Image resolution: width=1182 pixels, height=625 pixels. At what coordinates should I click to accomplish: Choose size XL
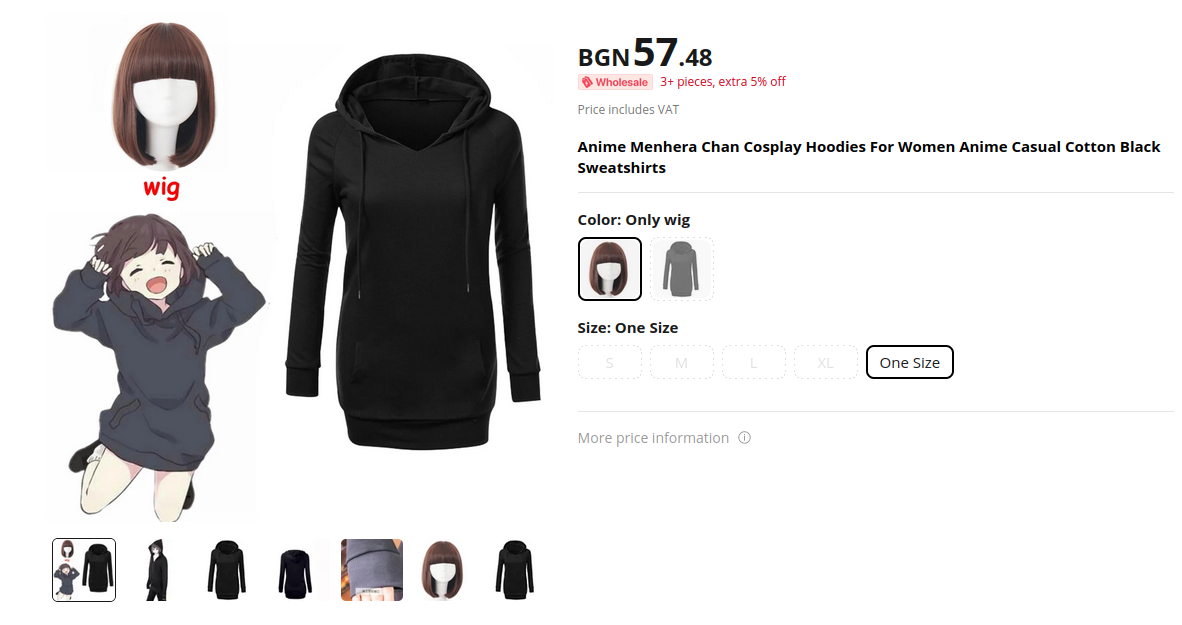coord(825,363)
